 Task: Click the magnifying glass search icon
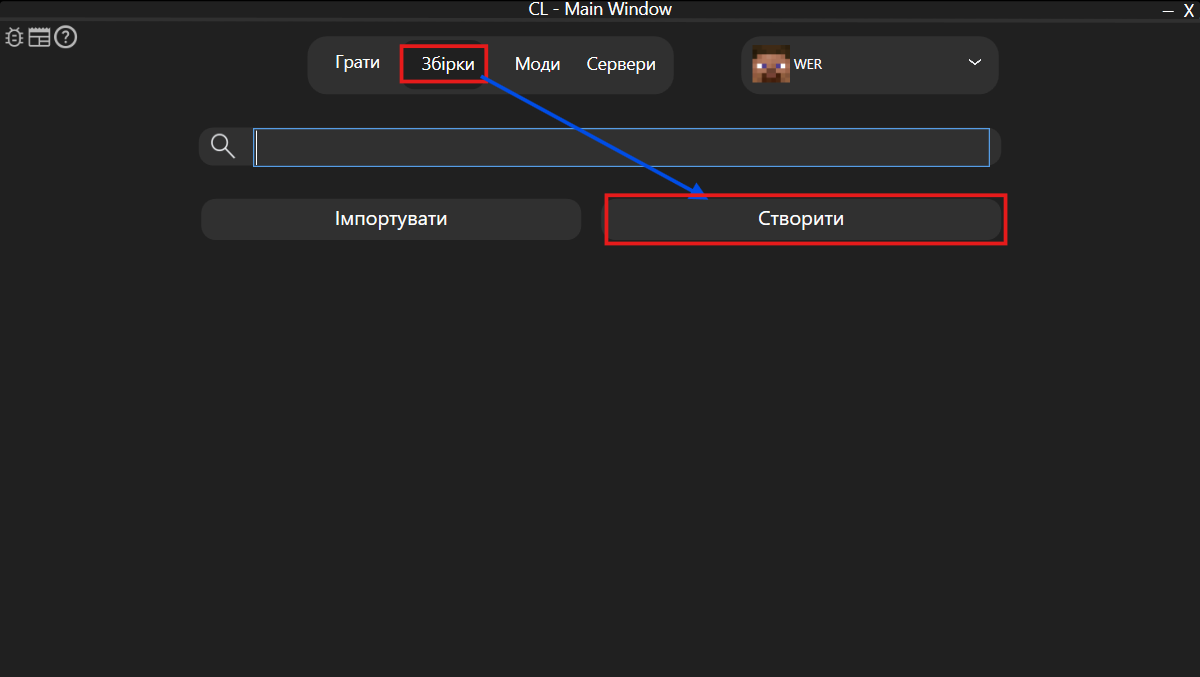[x=223, y=147]
